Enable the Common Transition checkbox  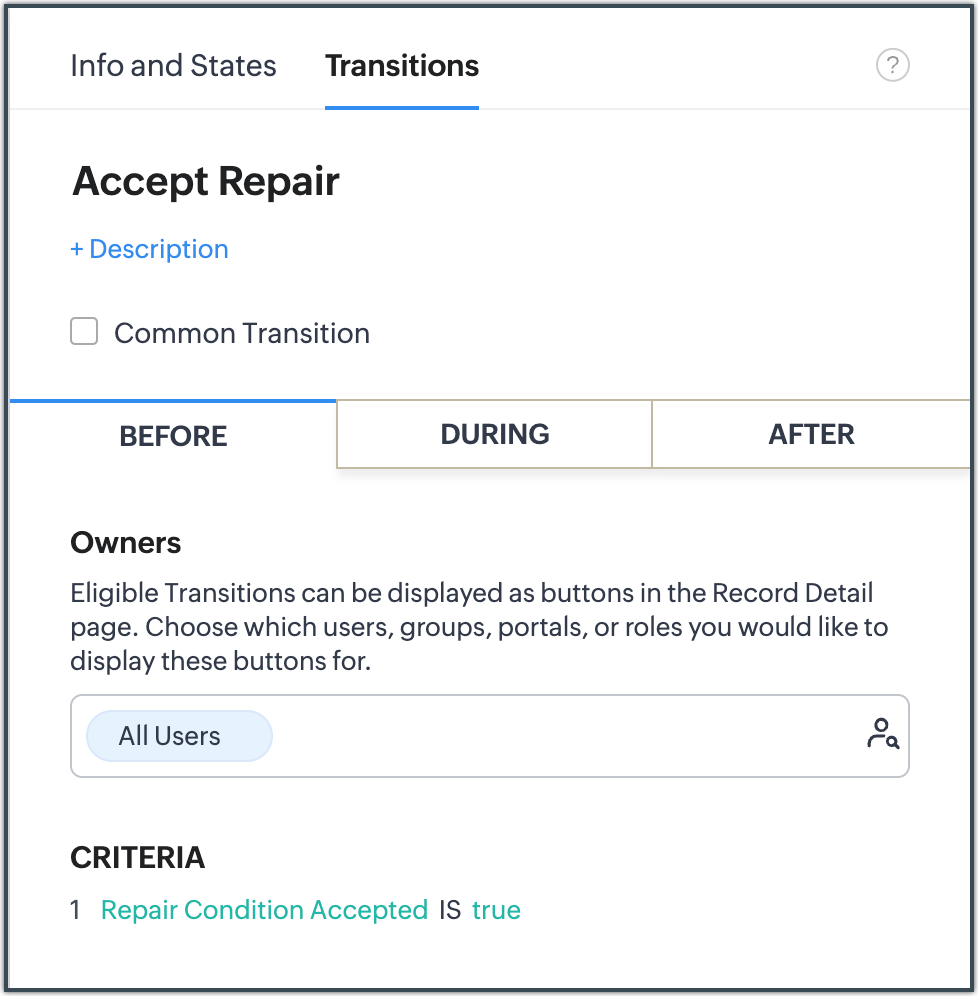(x=84, y=332)
